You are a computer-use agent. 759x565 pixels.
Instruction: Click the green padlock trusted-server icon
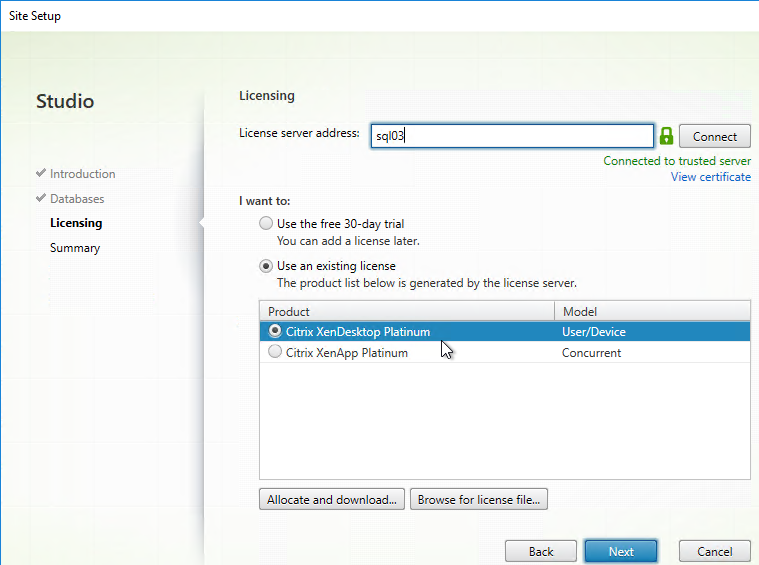666,136
